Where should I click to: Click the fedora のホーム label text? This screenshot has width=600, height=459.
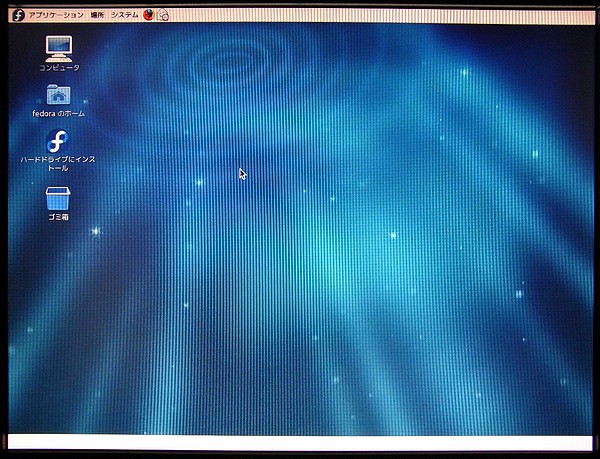(59, 114)
